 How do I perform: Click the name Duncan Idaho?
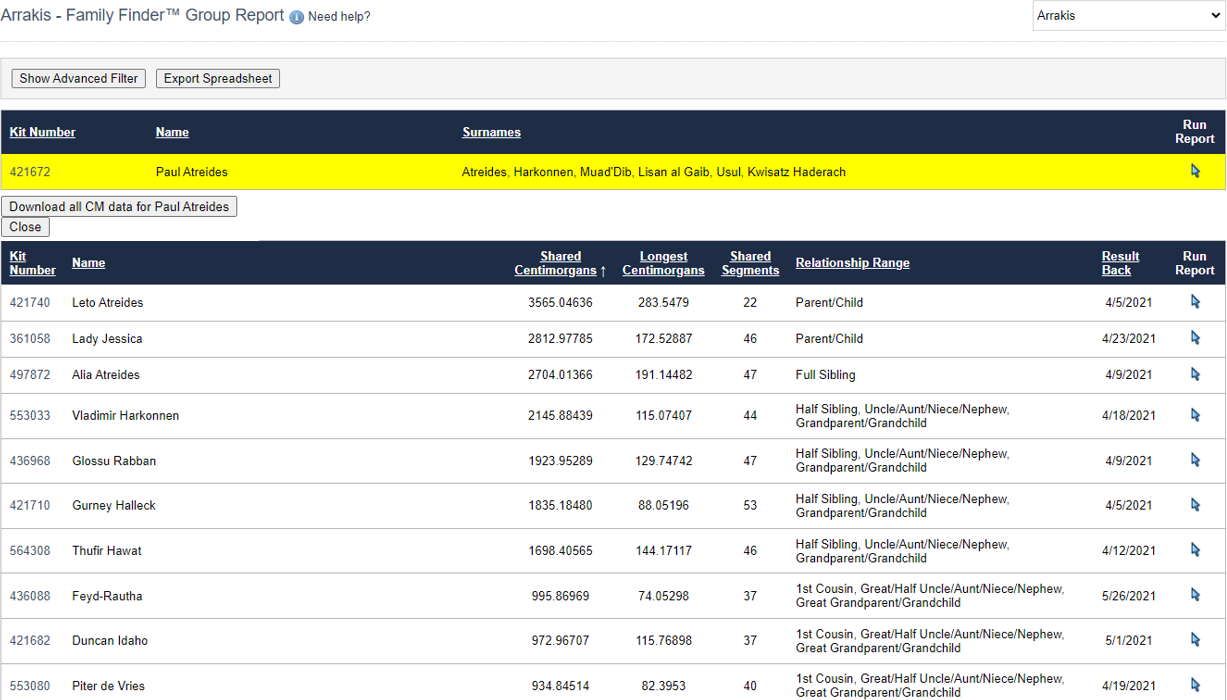[110, 641]
